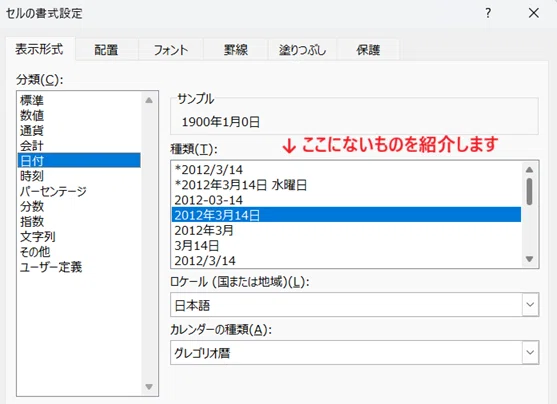Open the ロケール dropdown showing 日本語
The width and height of the screenshot is (557, 404).
(355, 305)
